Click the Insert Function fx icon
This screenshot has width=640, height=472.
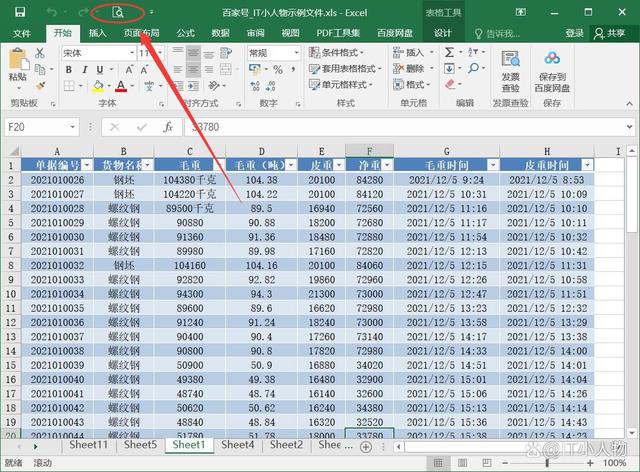168,127
